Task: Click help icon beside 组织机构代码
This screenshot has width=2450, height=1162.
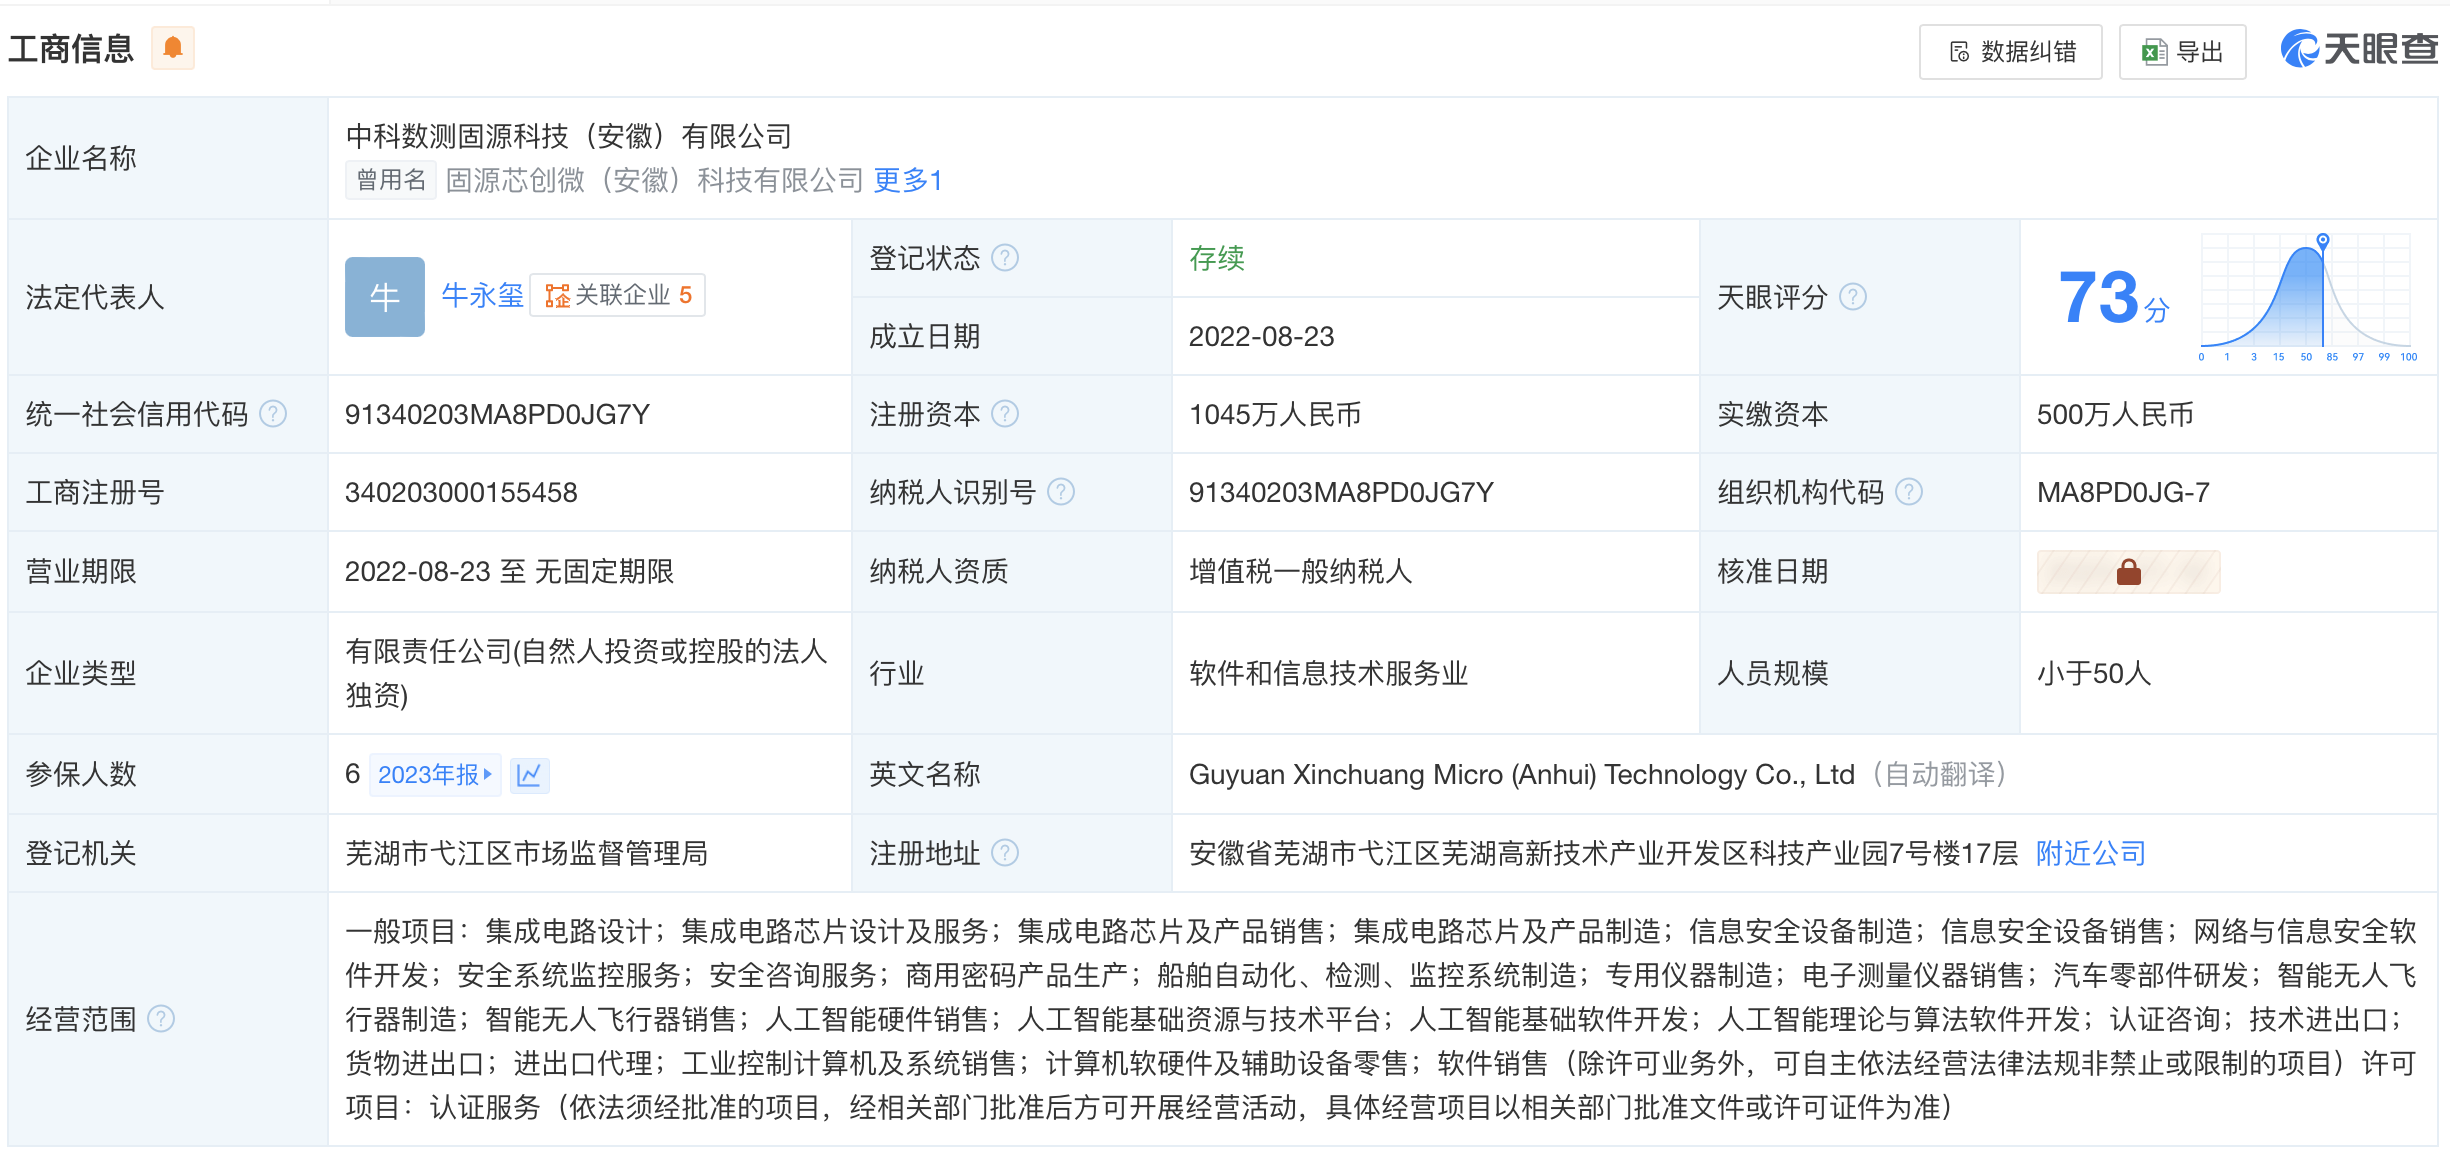Action: click(x=1909, y=492)
